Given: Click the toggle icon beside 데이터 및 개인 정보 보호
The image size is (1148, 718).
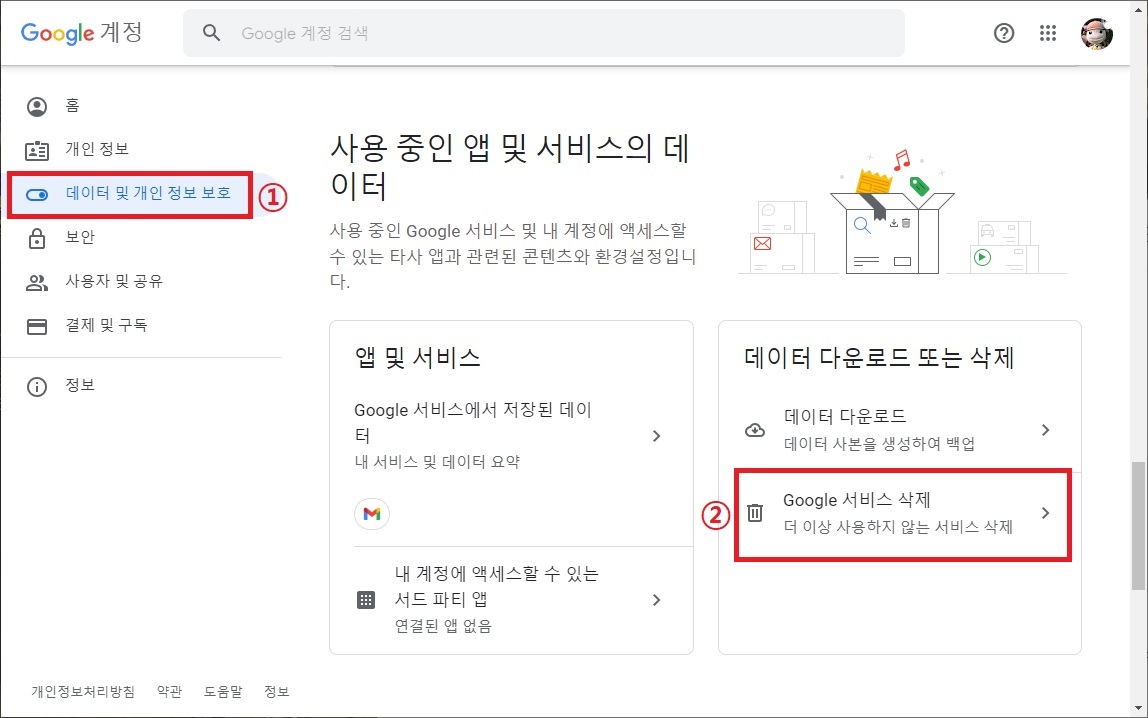Looking at the screenshot, I should point(37,195).
